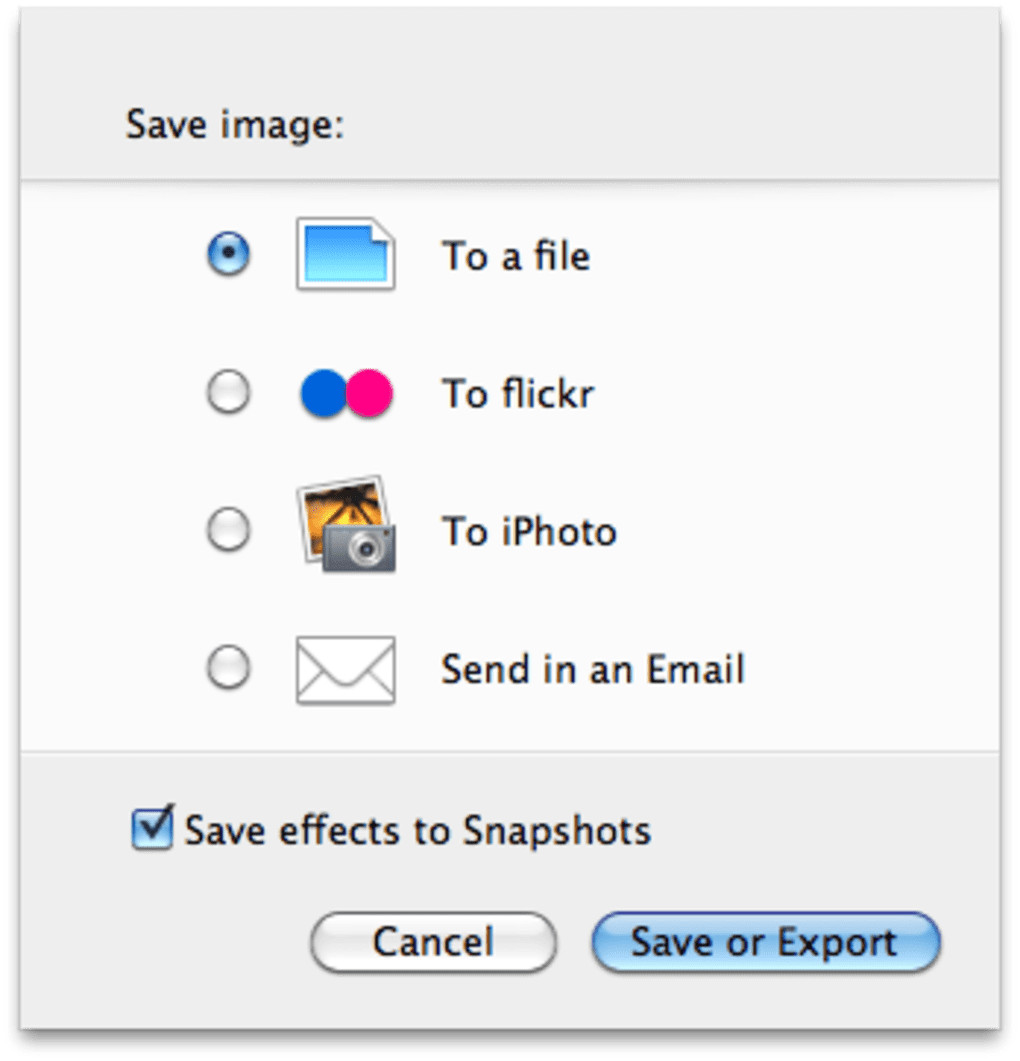The width and height of the screenshot is (1020, 1061).
Task: Click the blue file document icon
Action: click(346, 255)
